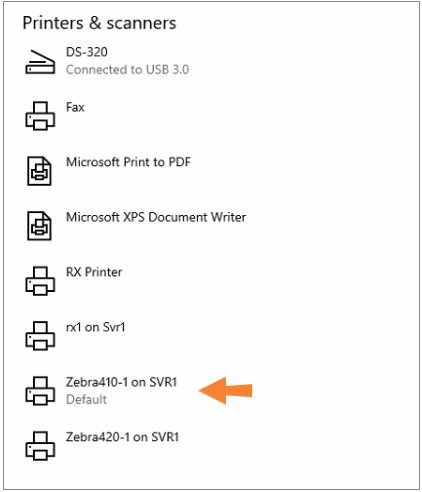Choose Microsoft XPS Document Writer label

156,217
